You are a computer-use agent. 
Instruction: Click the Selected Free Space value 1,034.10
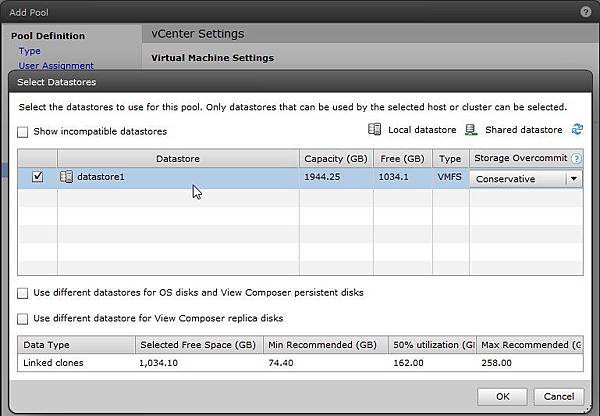tap(158, 363)
